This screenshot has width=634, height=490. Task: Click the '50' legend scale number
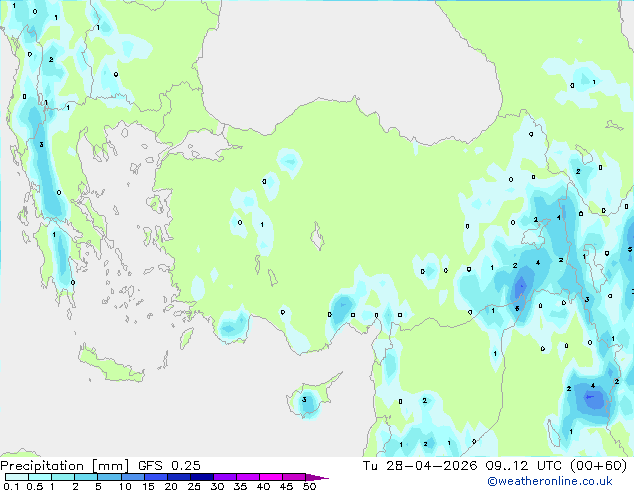pyautogui.click(x=309, y=486)
